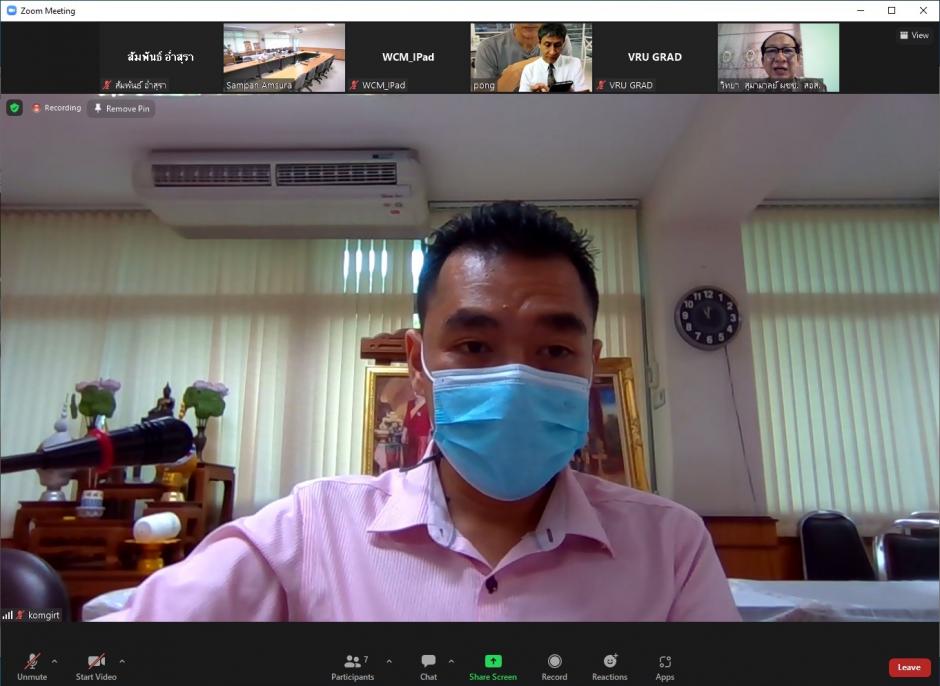Click the Zoom Meeting title bar logo
The height and width of the screenshot is (686, 940).
coord(11,11)
